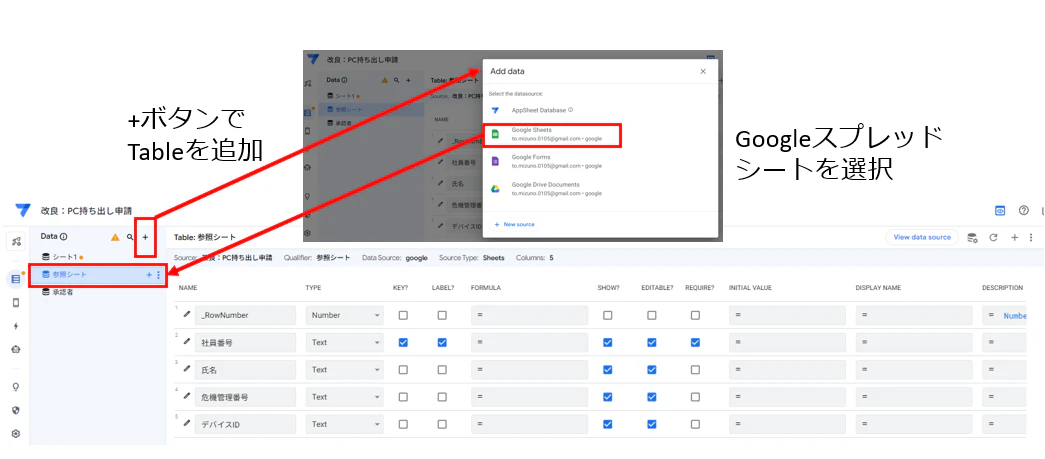1045x459 pixels.
Task: Click INITIAL VALUE field for 危機管理番号
Action: point(787,397)
